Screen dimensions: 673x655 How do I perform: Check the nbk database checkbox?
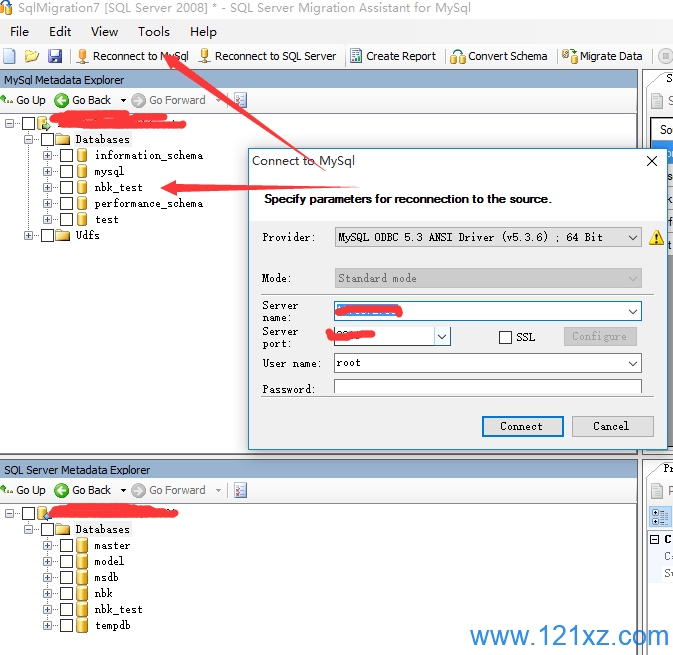66,593
